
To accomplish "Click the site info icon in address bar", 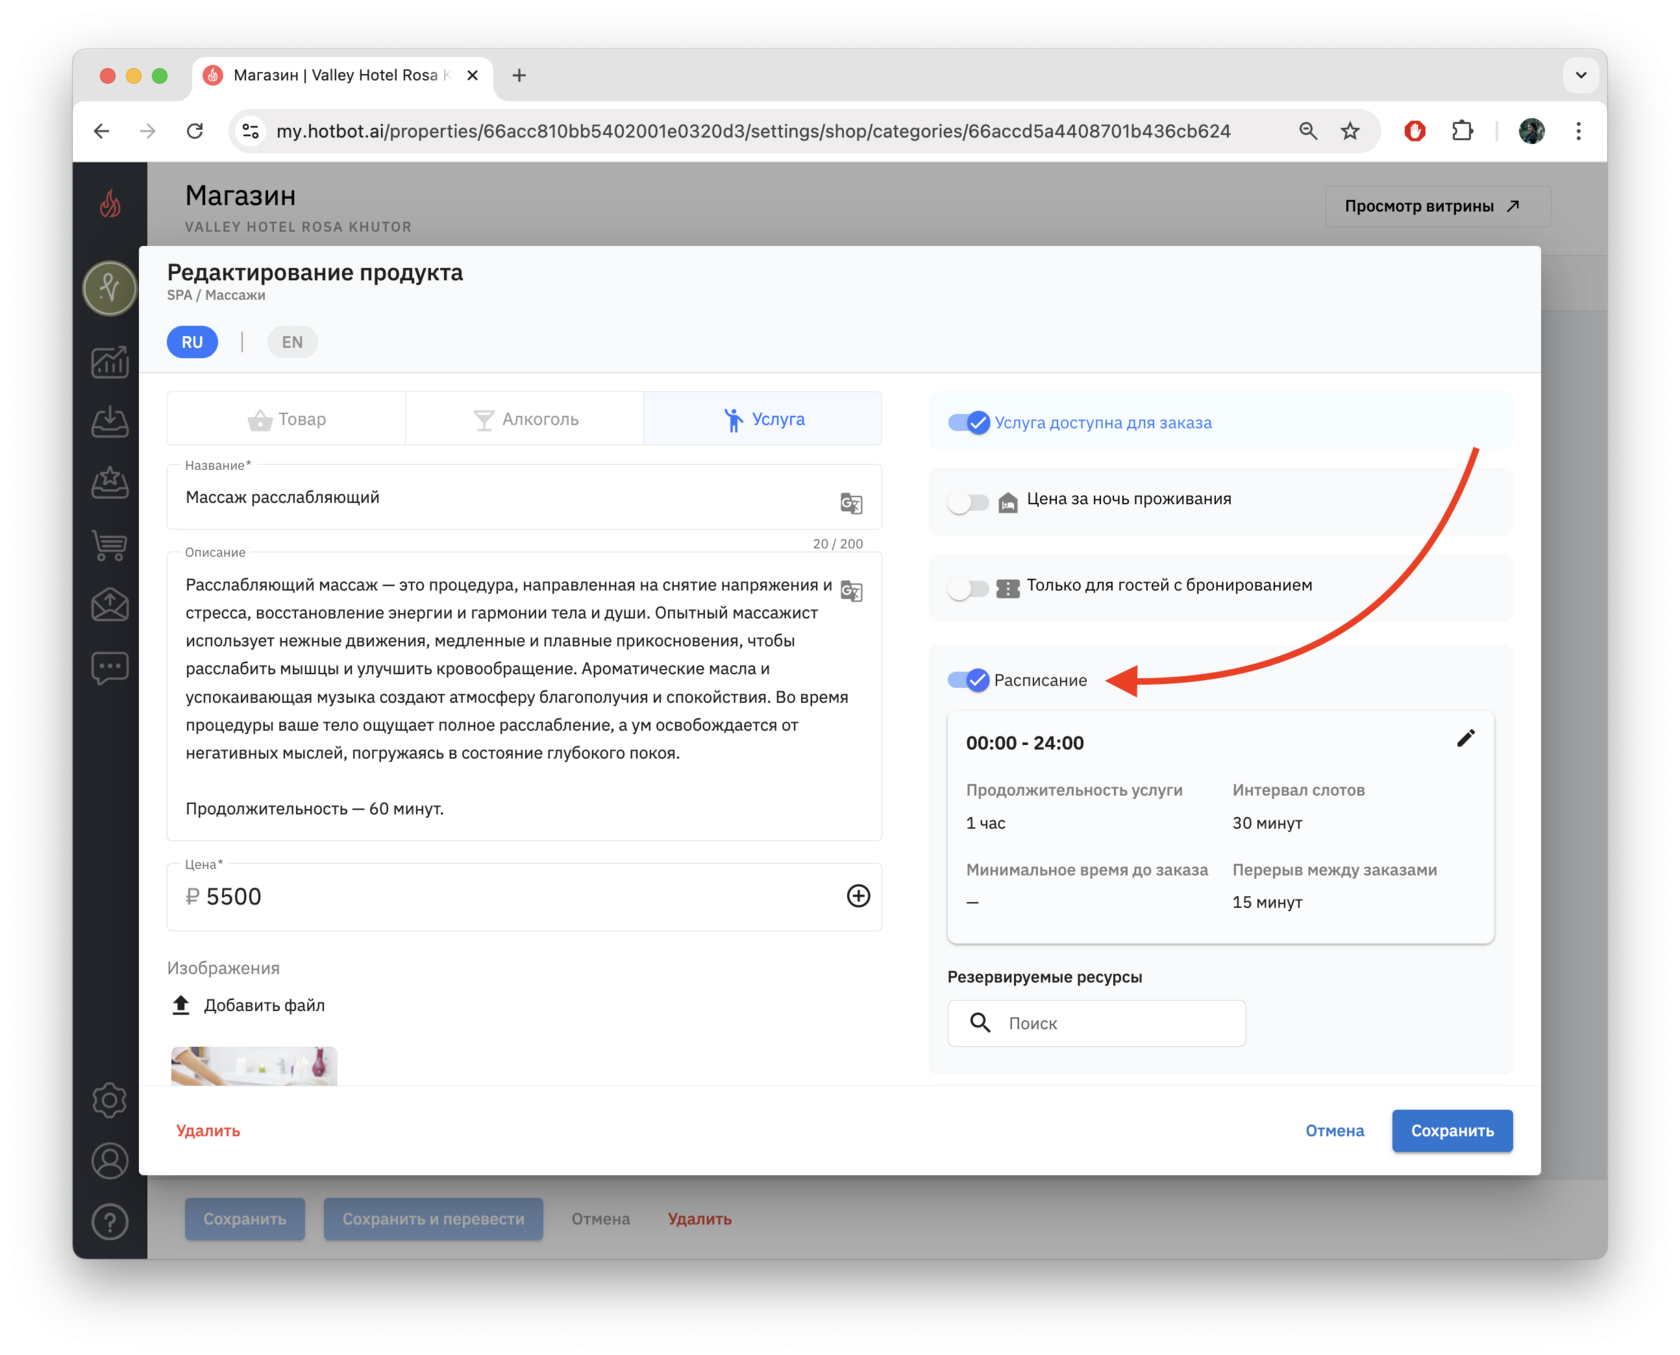I will pyautogui.click(x=251, y=131).
